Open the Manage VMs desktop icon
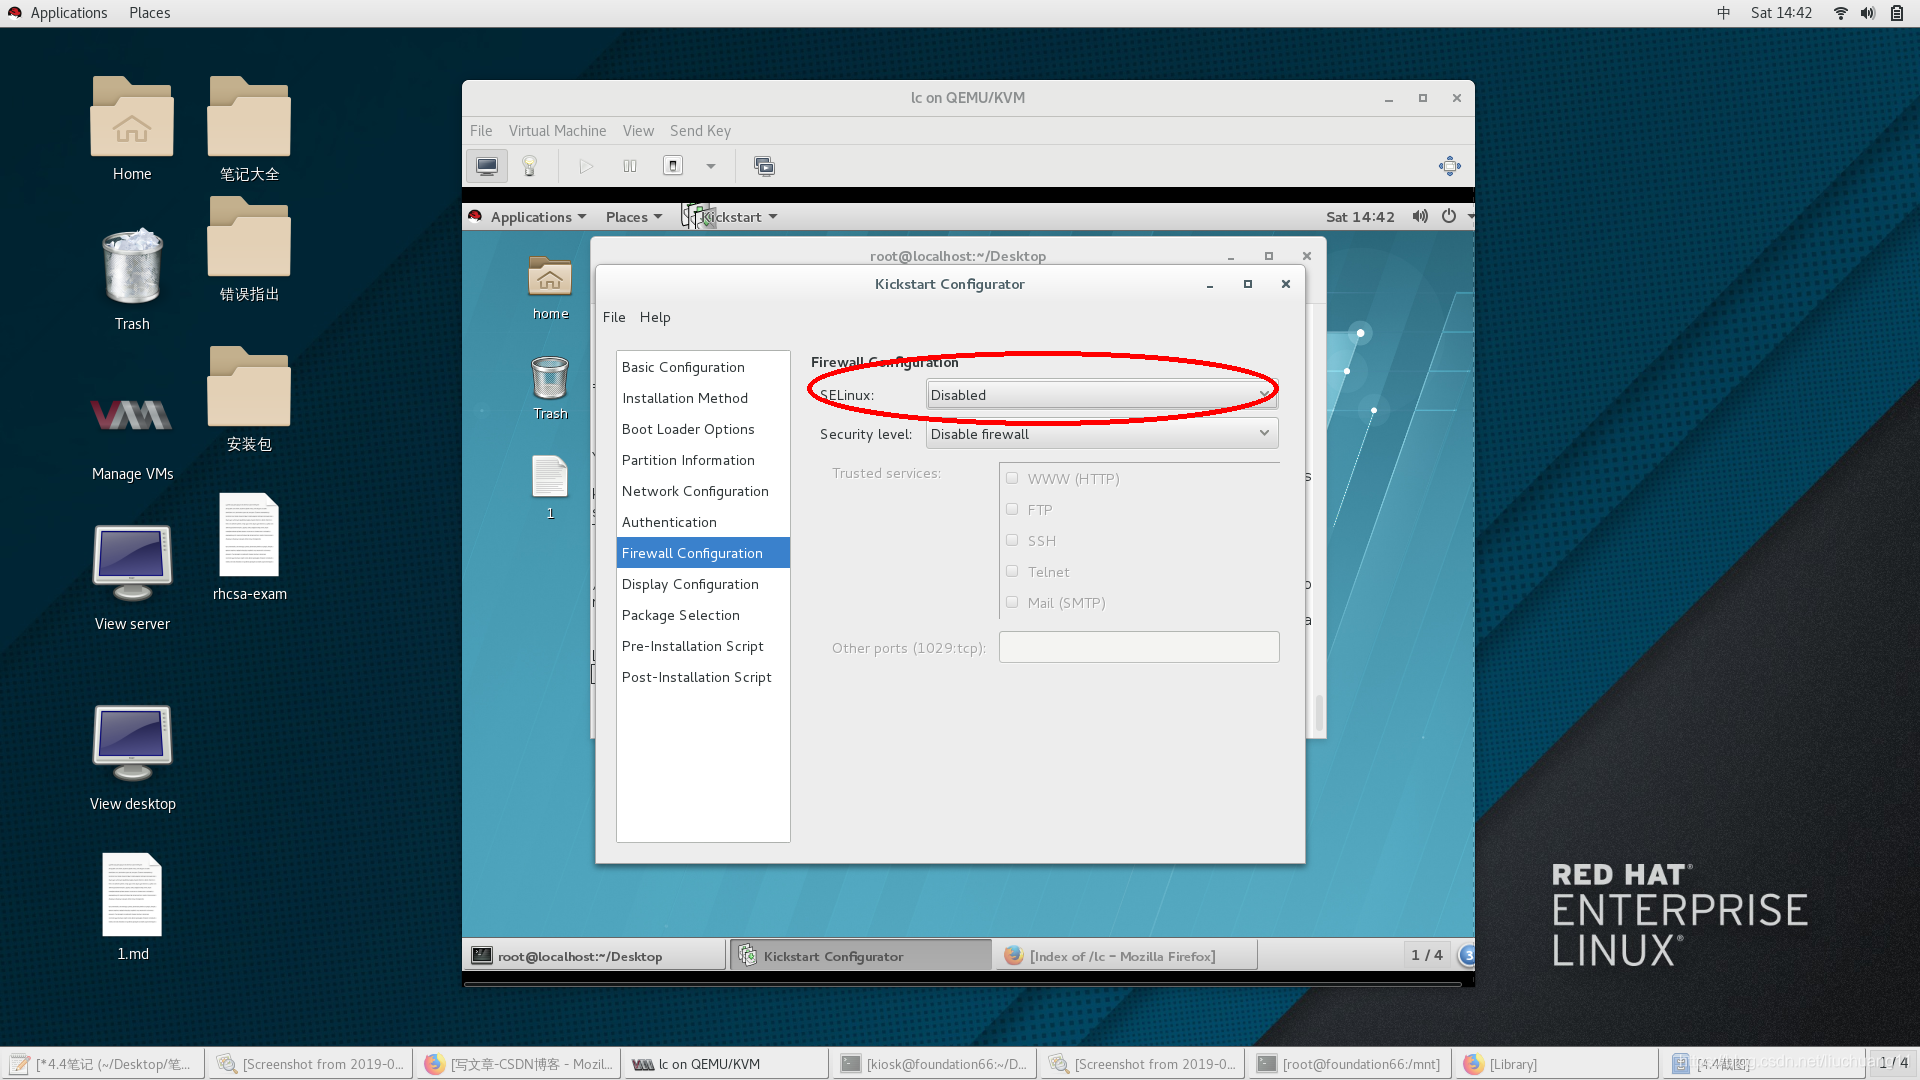The image size is (1920, 1080). tap(132, 415)
